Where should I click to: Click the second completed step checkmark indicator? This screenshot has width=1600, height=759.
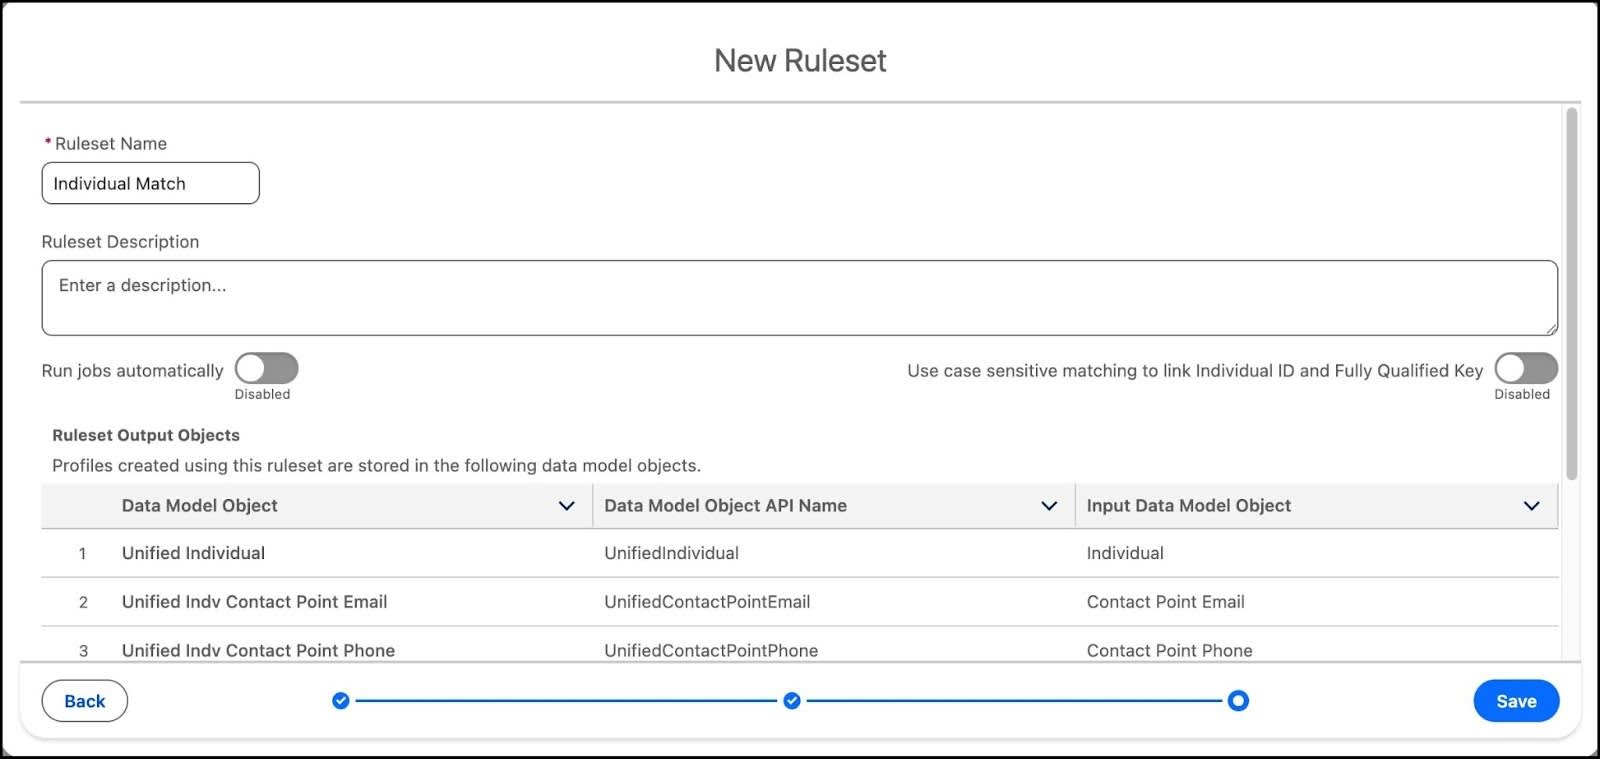click(x=792, y=701)
